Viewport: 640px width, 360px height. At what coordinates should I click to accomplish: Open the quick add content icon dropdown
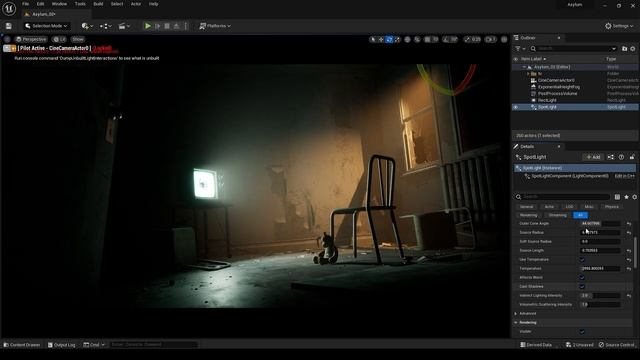point(87,26)
